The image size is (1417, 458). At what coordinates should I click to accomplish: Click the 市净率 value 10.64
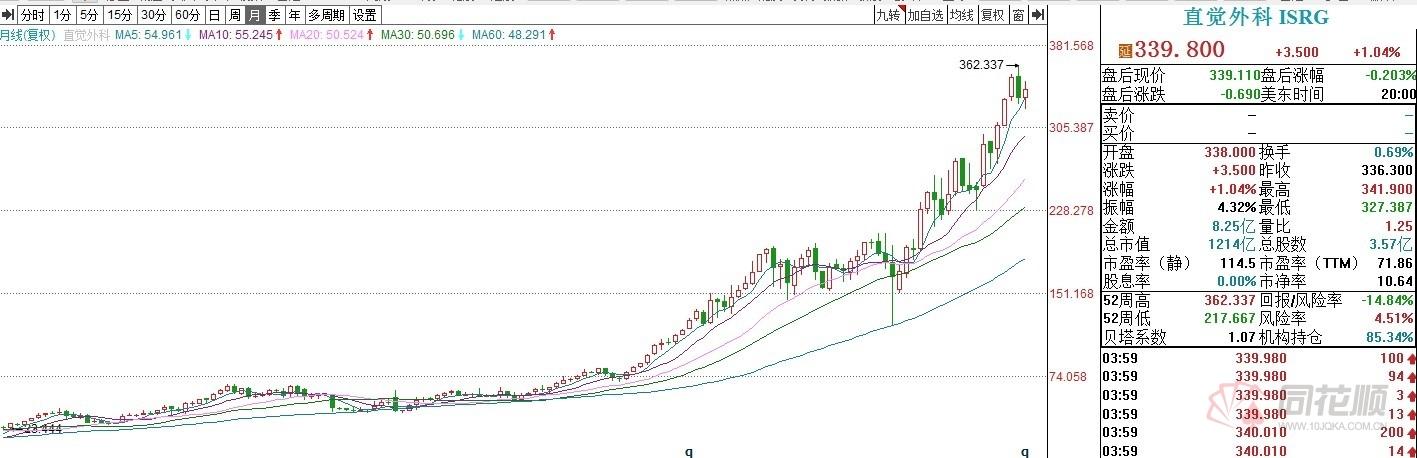[1397, 281]
